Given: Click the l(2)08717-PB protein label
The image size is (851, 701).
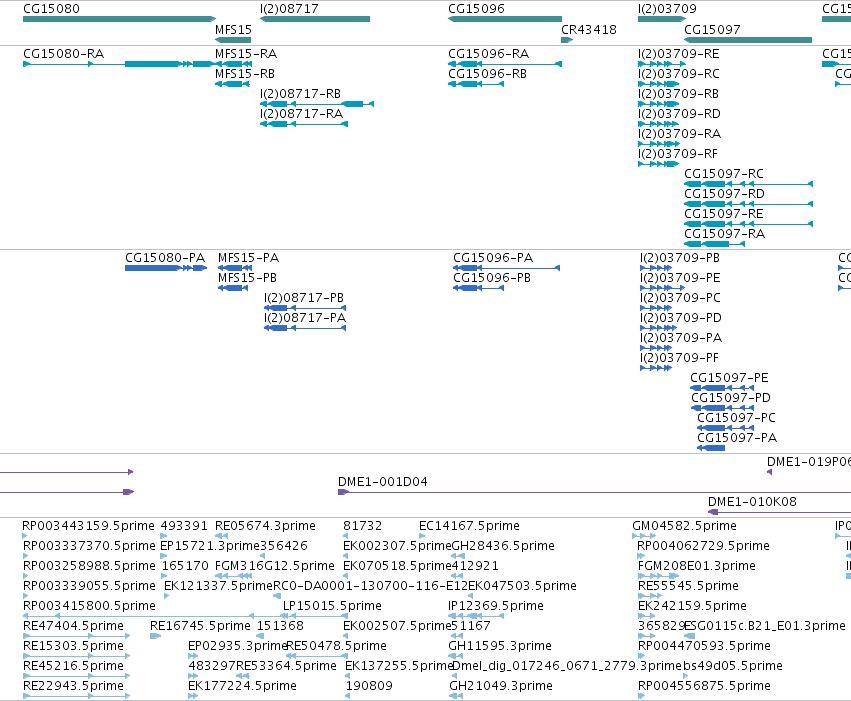Looking at the screenshot, I should pos(303,298).
